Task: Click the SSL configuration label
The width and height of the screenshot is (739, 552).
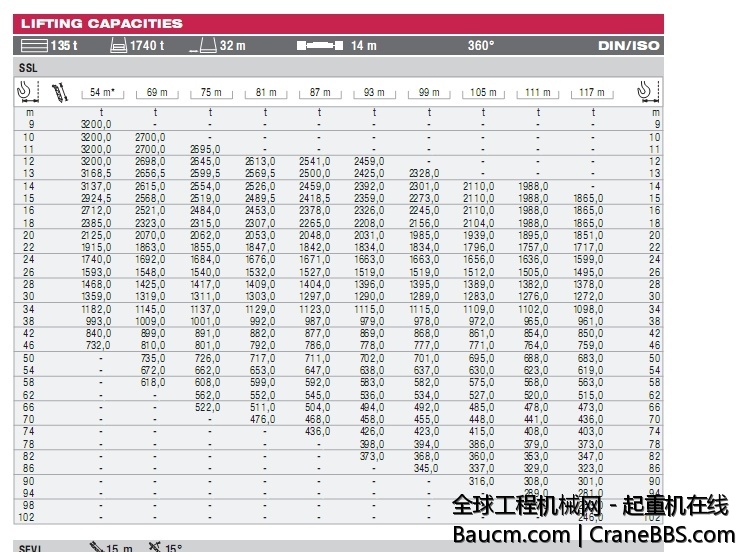Action: [x=27, y=67]
